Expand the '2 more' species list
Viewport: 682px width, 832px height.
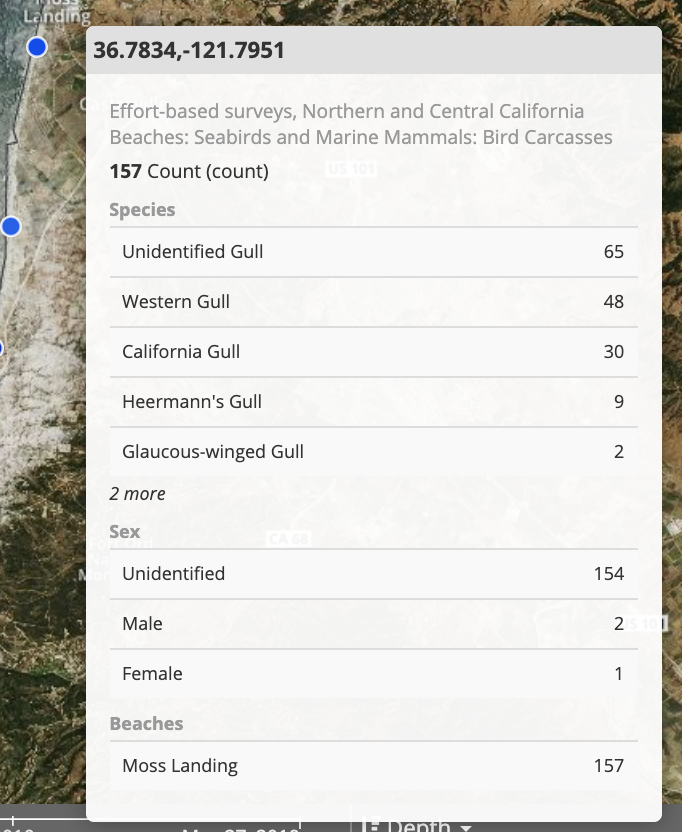(x=137, y=493)
